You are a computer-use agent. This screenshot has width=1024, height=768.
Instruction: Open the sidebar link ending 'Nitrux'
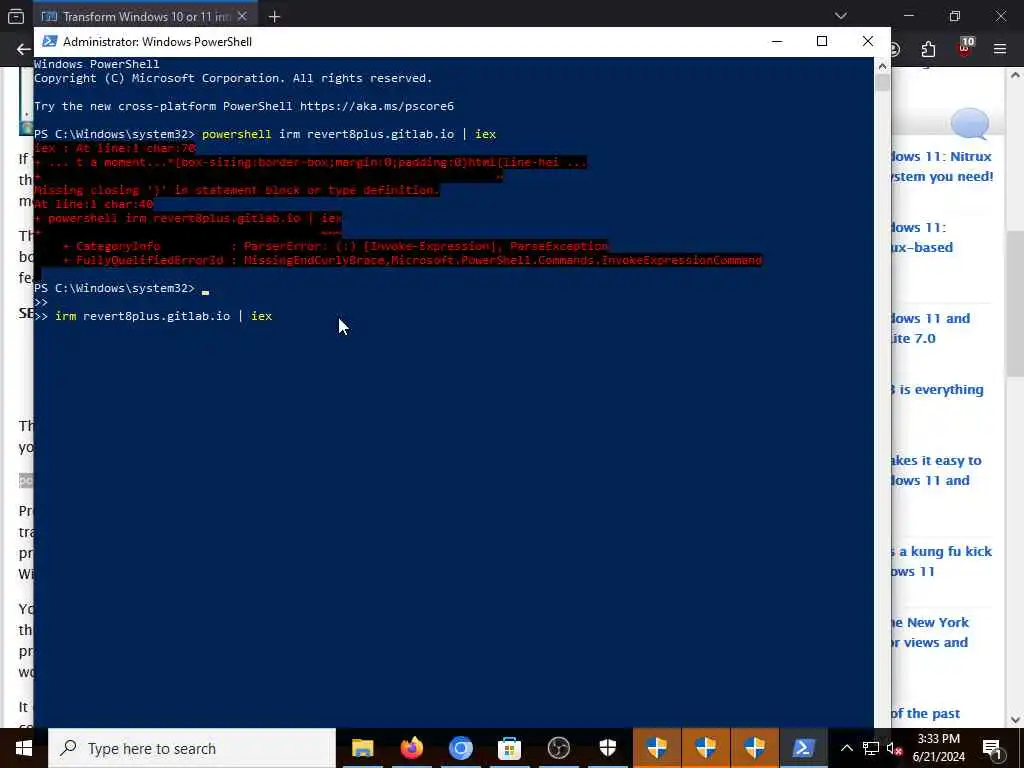941,166
